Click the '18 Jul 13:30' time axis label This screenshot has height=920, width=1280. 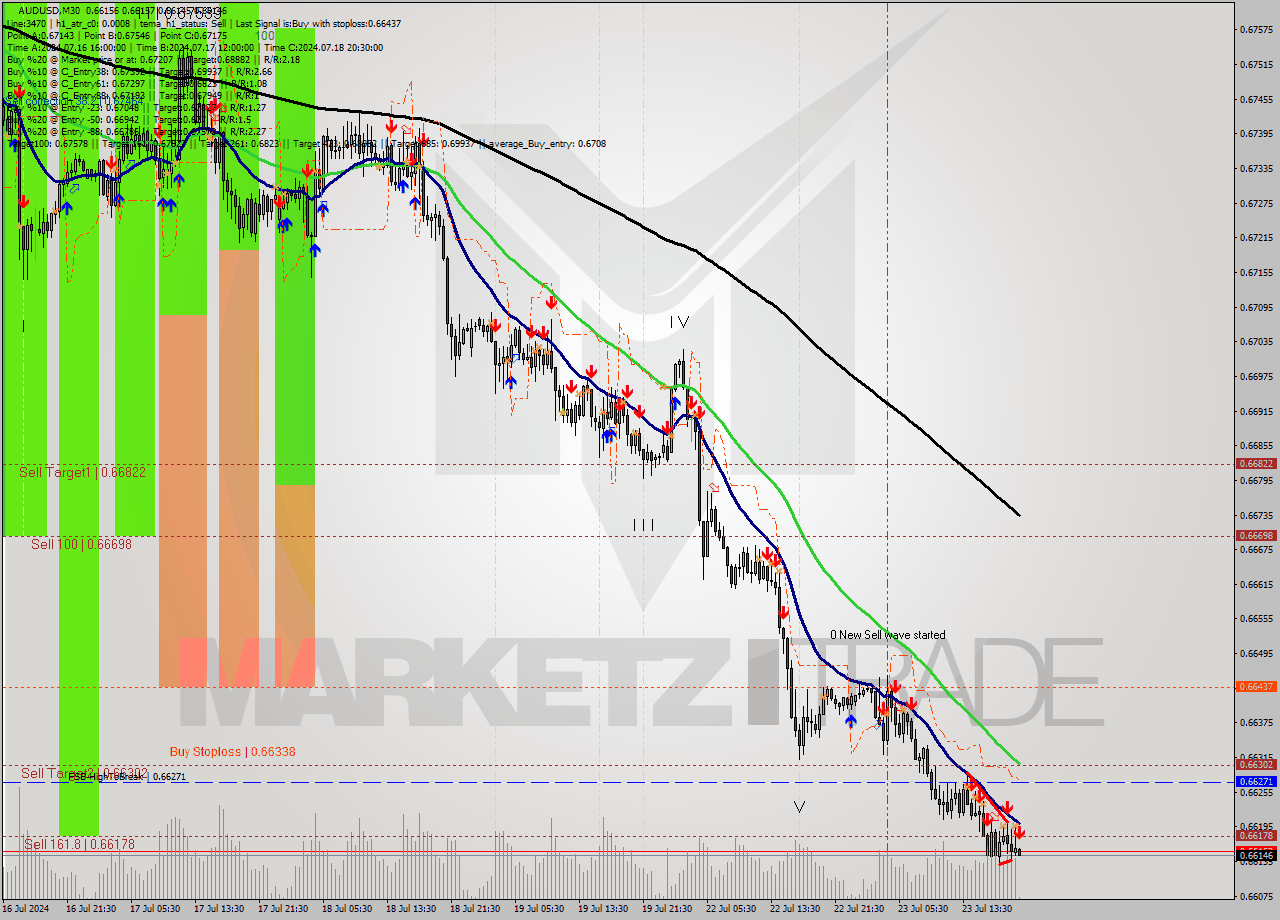click(410, 909)
